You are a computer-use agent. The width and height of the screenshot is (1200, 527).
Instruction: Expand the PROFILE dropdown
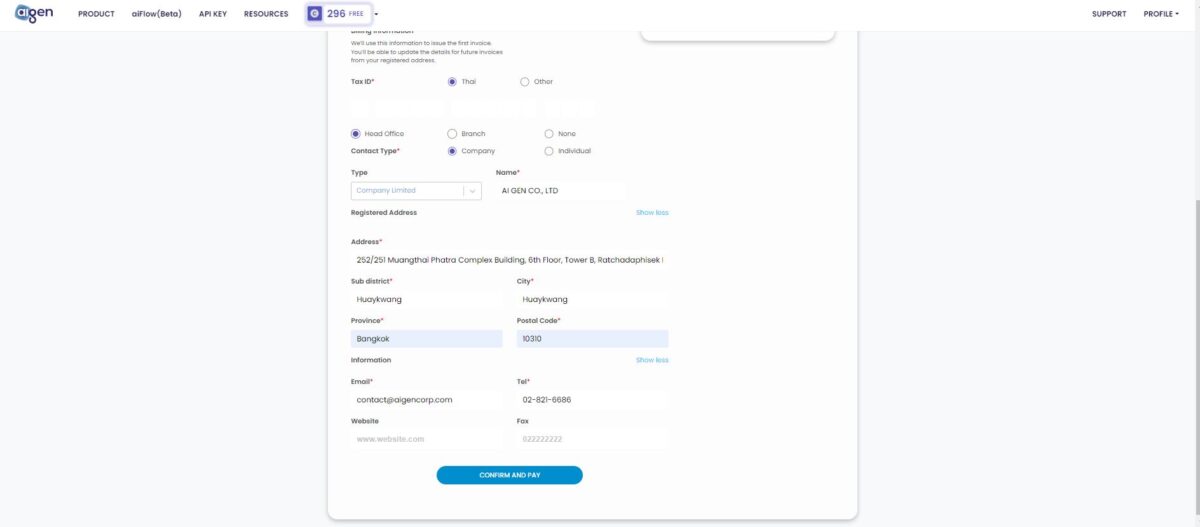click(x=1161, y=14)
